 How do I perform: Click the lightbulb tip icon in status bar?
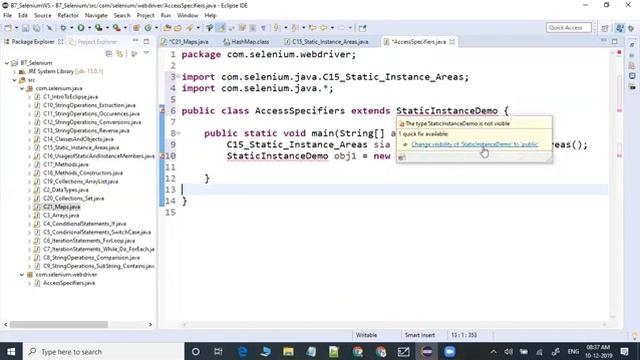pyautogui.click(x=634, y=336)
